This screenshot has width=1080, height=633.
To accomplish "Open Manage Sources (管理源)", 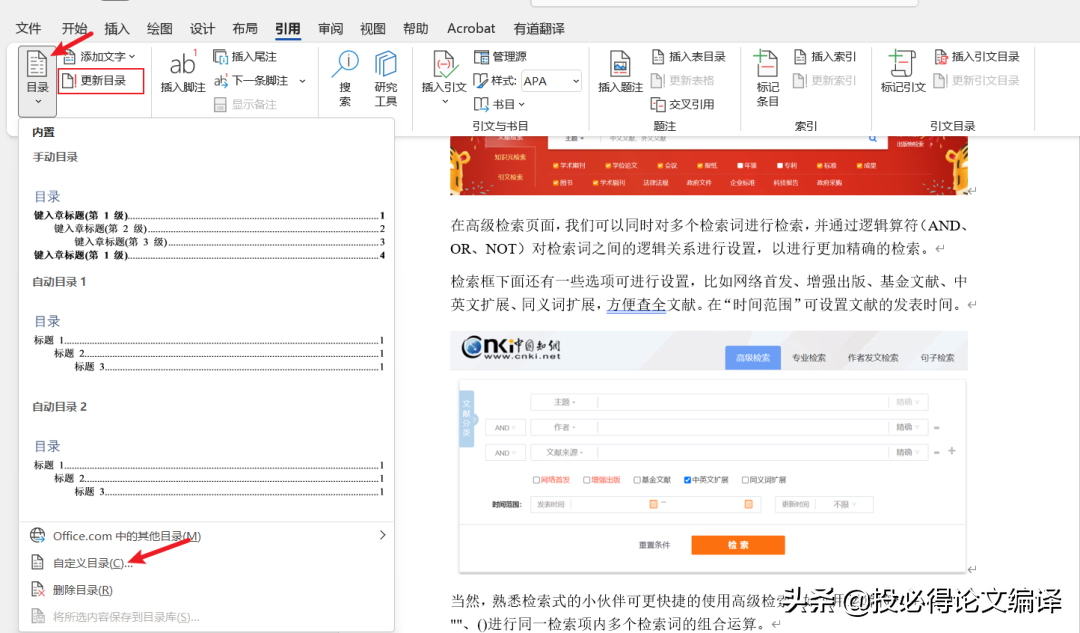I will pyautogui.click(x=505, y=56).
